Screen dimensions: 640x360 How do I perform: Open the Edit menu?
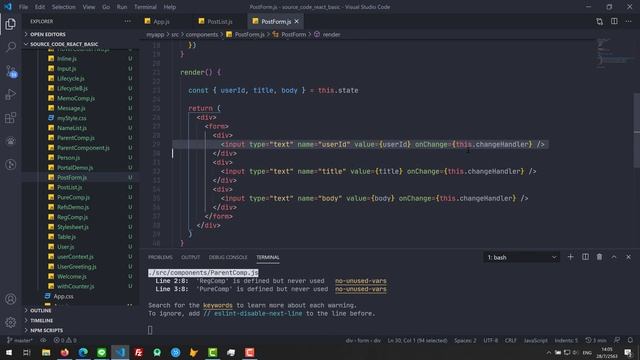click(x=40, y=7)
